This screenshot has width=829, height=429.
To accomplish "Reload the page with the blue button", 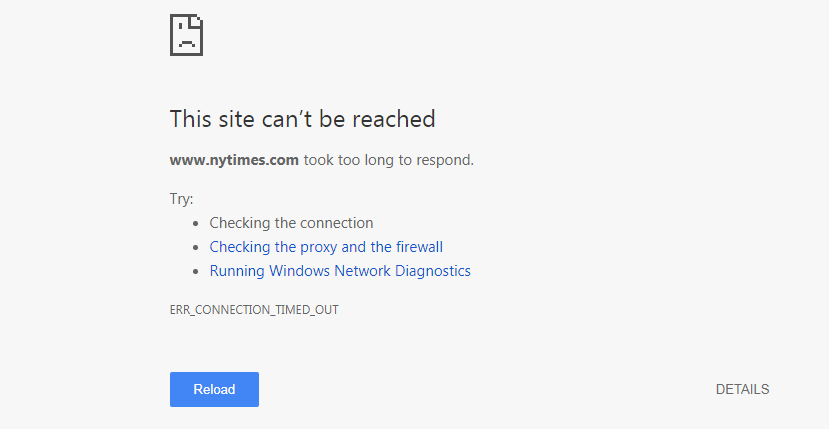I will 214,389.
